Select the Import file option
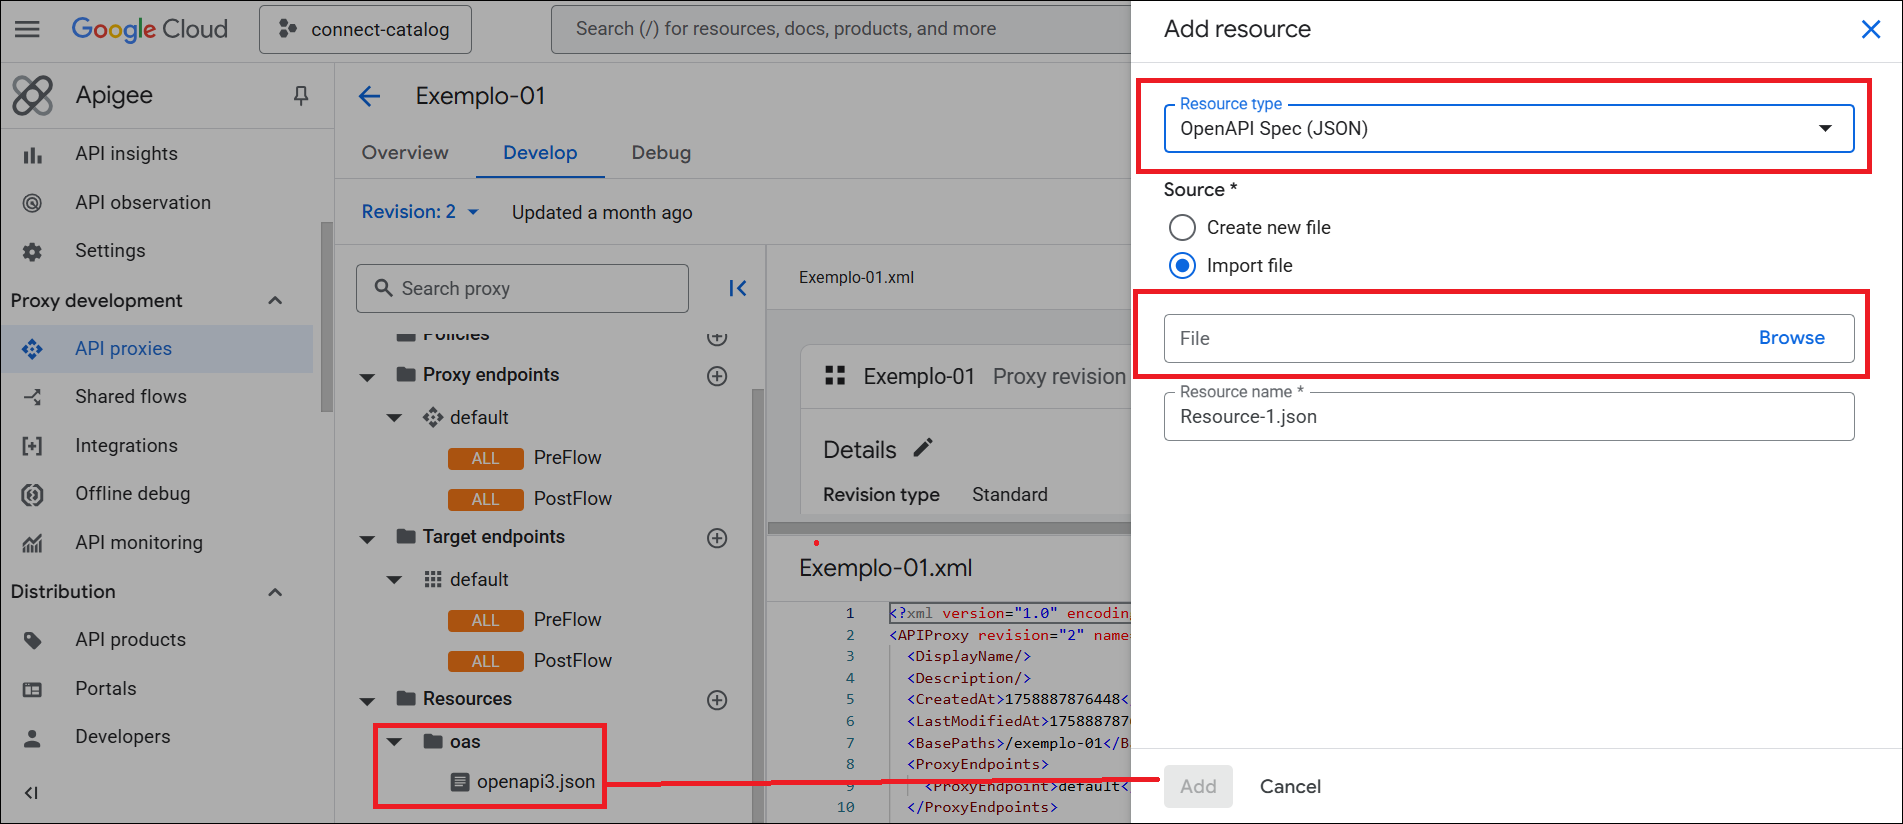The width and height of the screenshot is (1903, 824). (1182, 266)
